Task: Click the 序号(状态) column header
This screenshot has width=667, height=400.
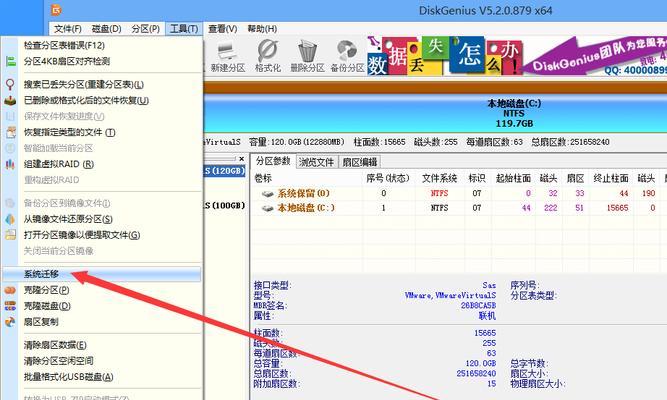Action: (388, 178)
